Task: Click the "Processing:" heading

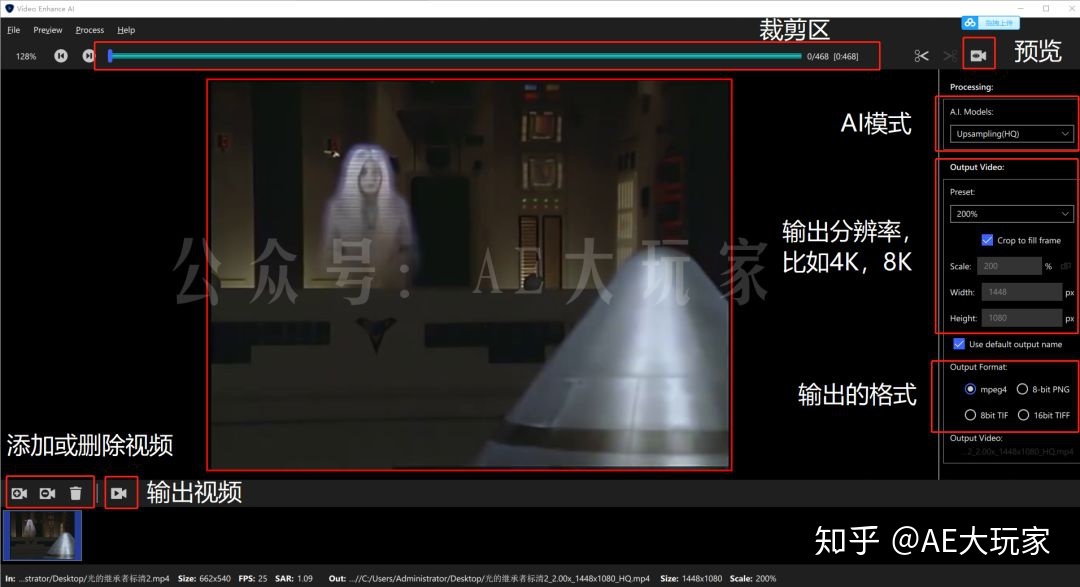Action: 971,87
